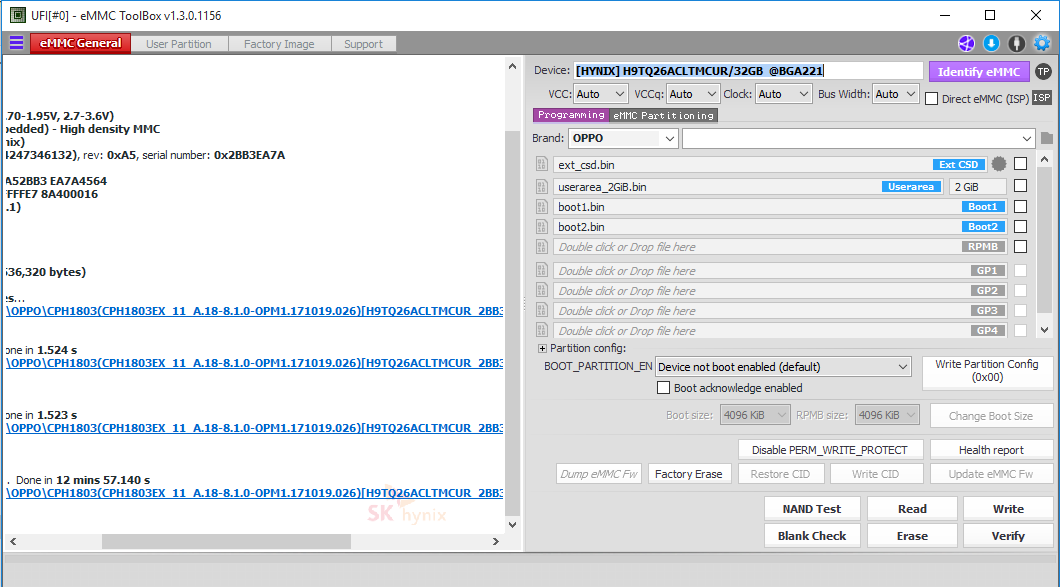Click the blue download arrow icon
Image resolution: width=1060 pixels, height=587 pixels.
click(991, 43)
